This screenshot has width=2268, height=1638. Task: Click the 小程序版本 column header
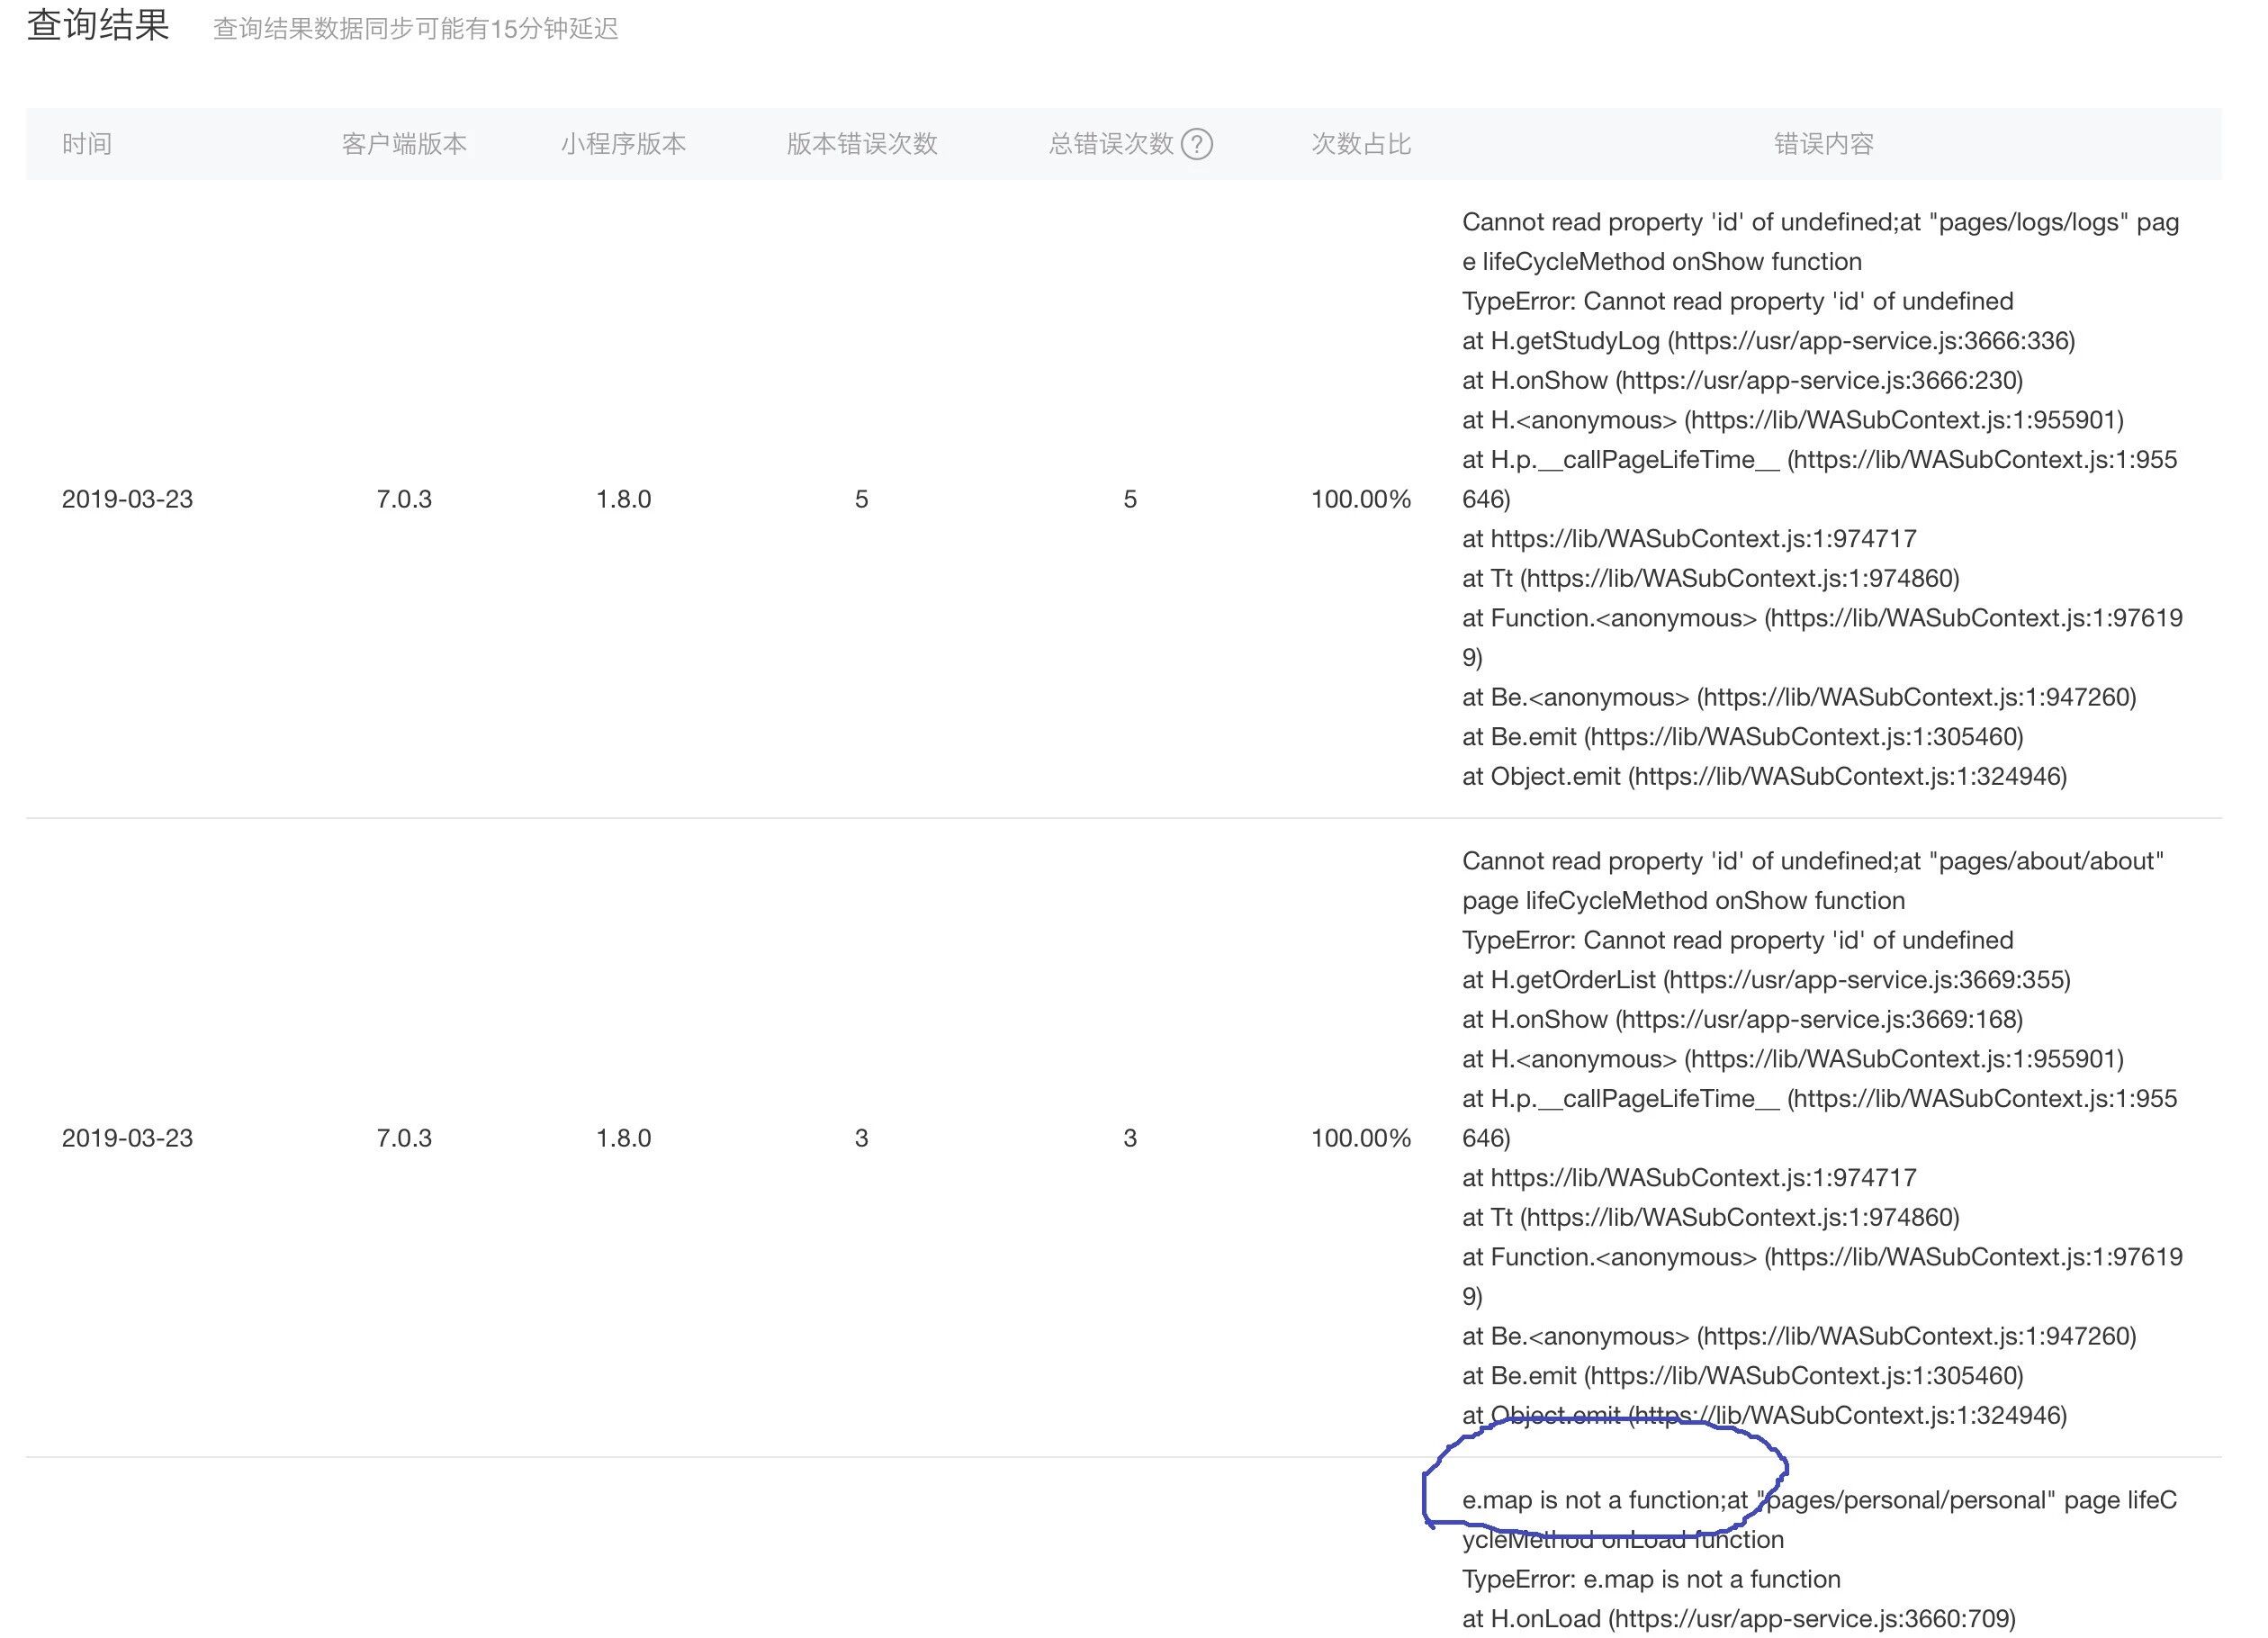pos(623,144)
